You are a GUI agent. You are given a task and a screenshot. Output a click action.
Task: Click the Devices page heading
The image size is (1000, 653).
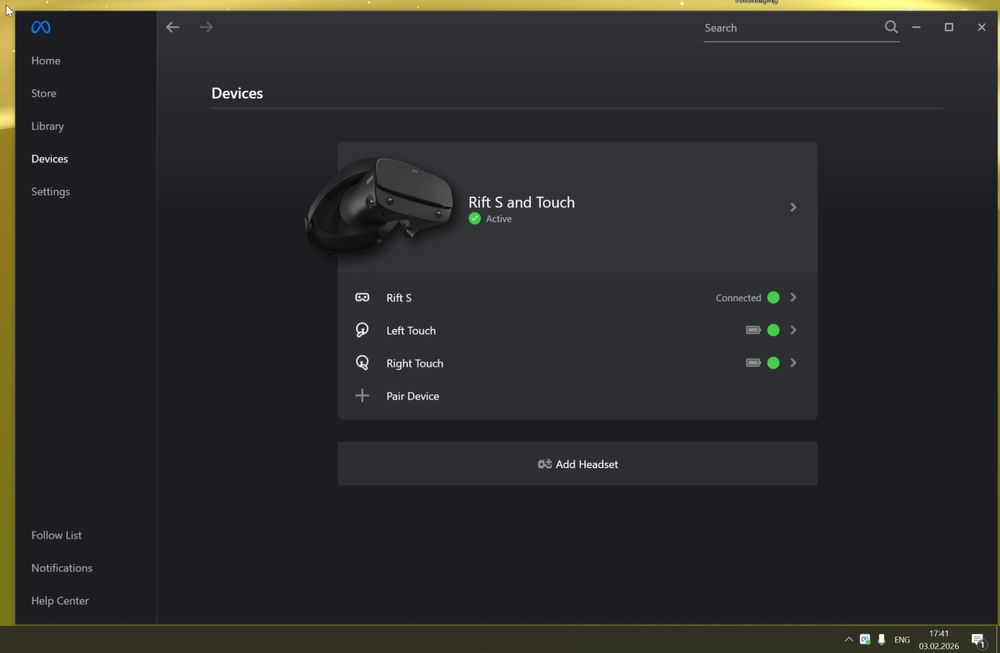[x=237, y=93]
